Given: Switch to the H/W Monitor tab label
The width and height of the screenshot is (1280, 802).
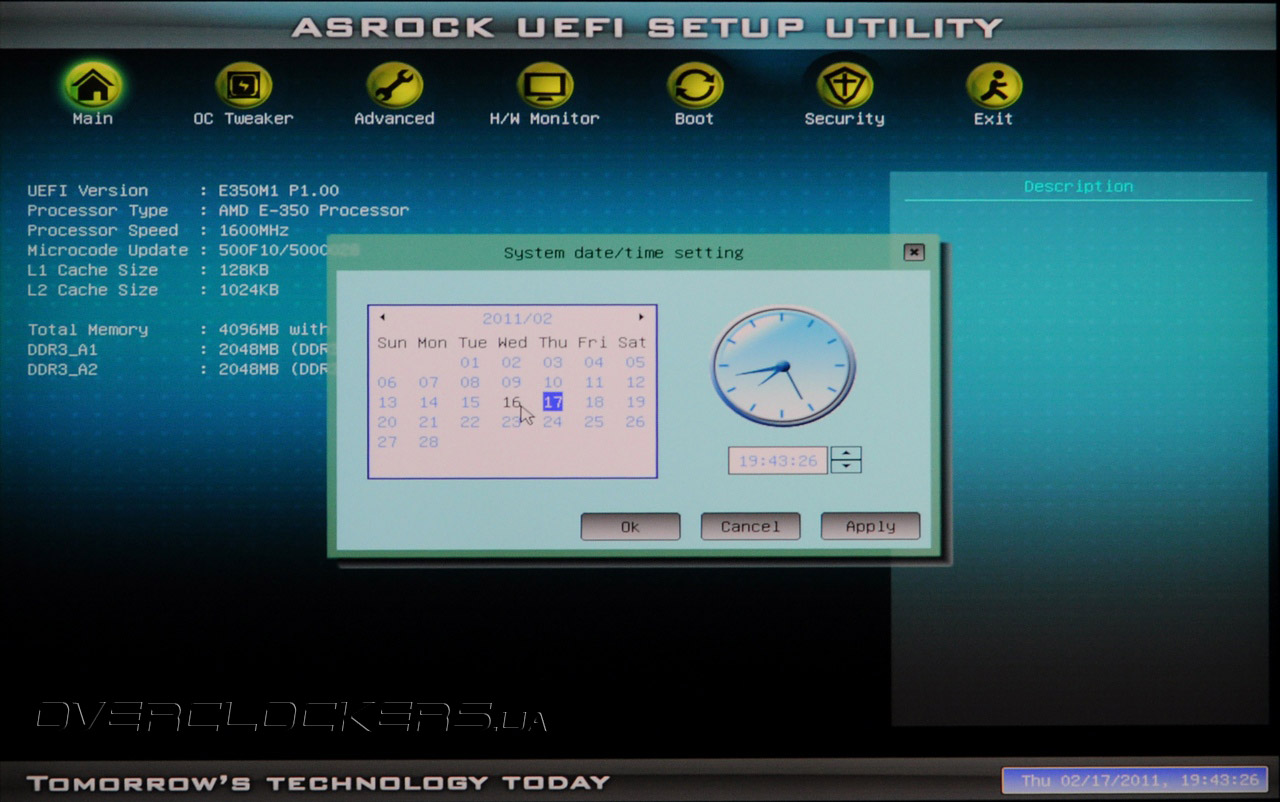Looking at the screenshot, I should click(x=544, y=119).
